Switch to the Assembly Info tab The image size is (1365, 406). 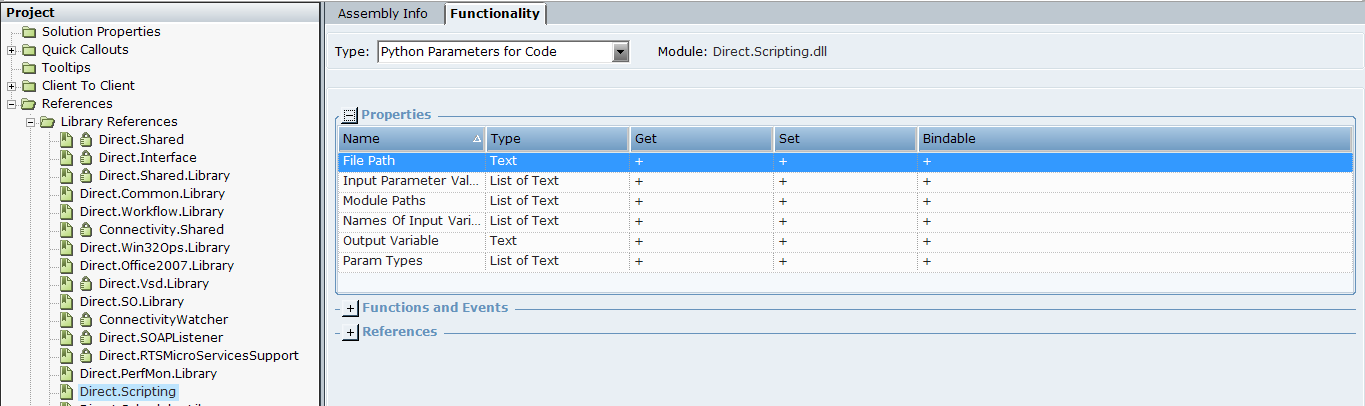tap(382, 13)
